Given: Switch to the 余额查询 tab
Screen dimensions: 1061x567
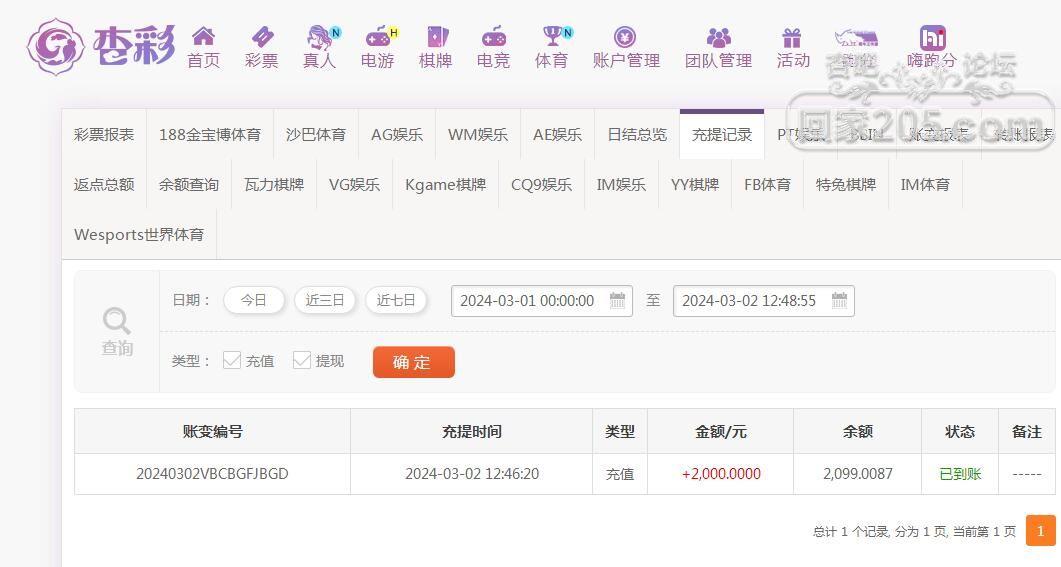Looking at the screenshot, I should (x=189, y=185).
